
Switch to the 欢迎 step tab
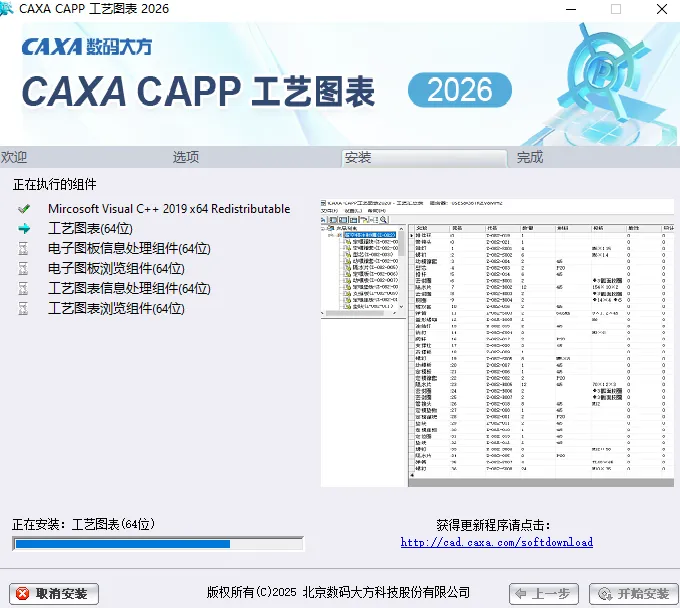pos(14,157)
